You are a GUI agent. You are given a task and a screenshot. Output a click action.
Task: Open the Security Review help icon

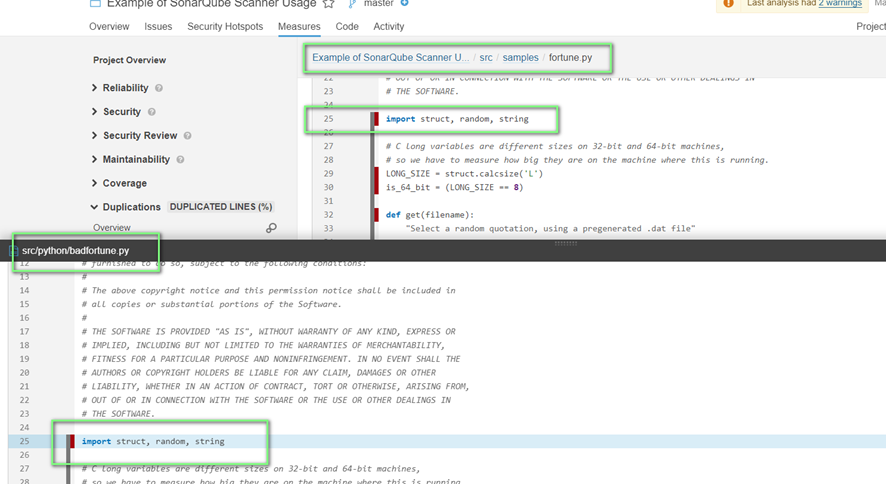point(188,136)
